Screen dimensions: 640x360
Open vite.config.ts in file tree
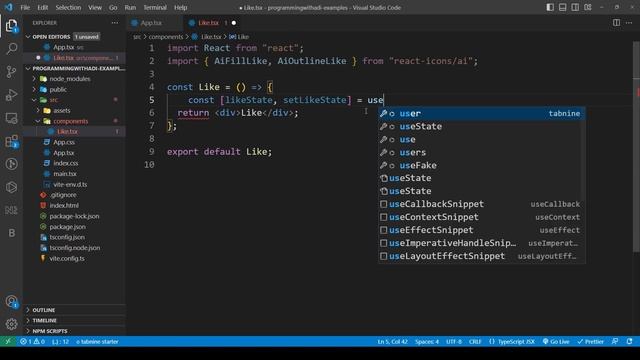(x=67, y=259)
